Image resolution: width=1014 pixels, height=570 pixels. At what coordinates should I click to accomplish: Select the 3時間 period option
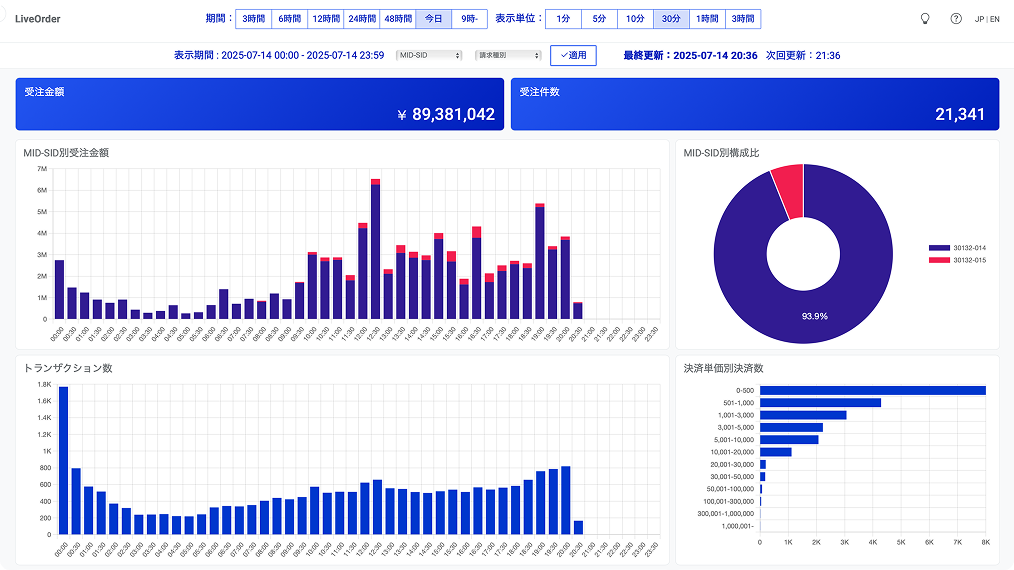[x=253, y=18]
